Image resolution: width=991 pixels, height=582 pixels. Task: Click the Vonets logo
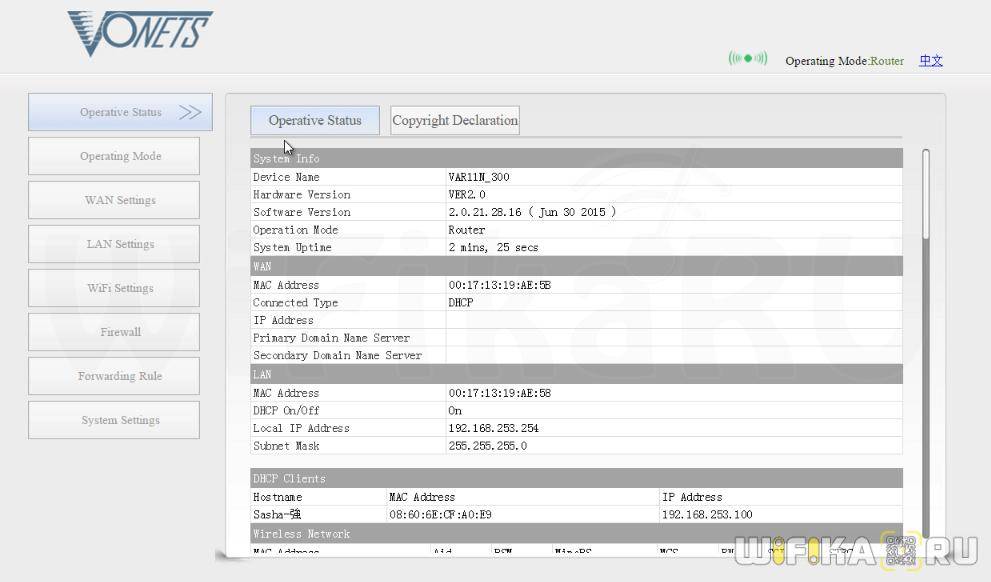139,32
